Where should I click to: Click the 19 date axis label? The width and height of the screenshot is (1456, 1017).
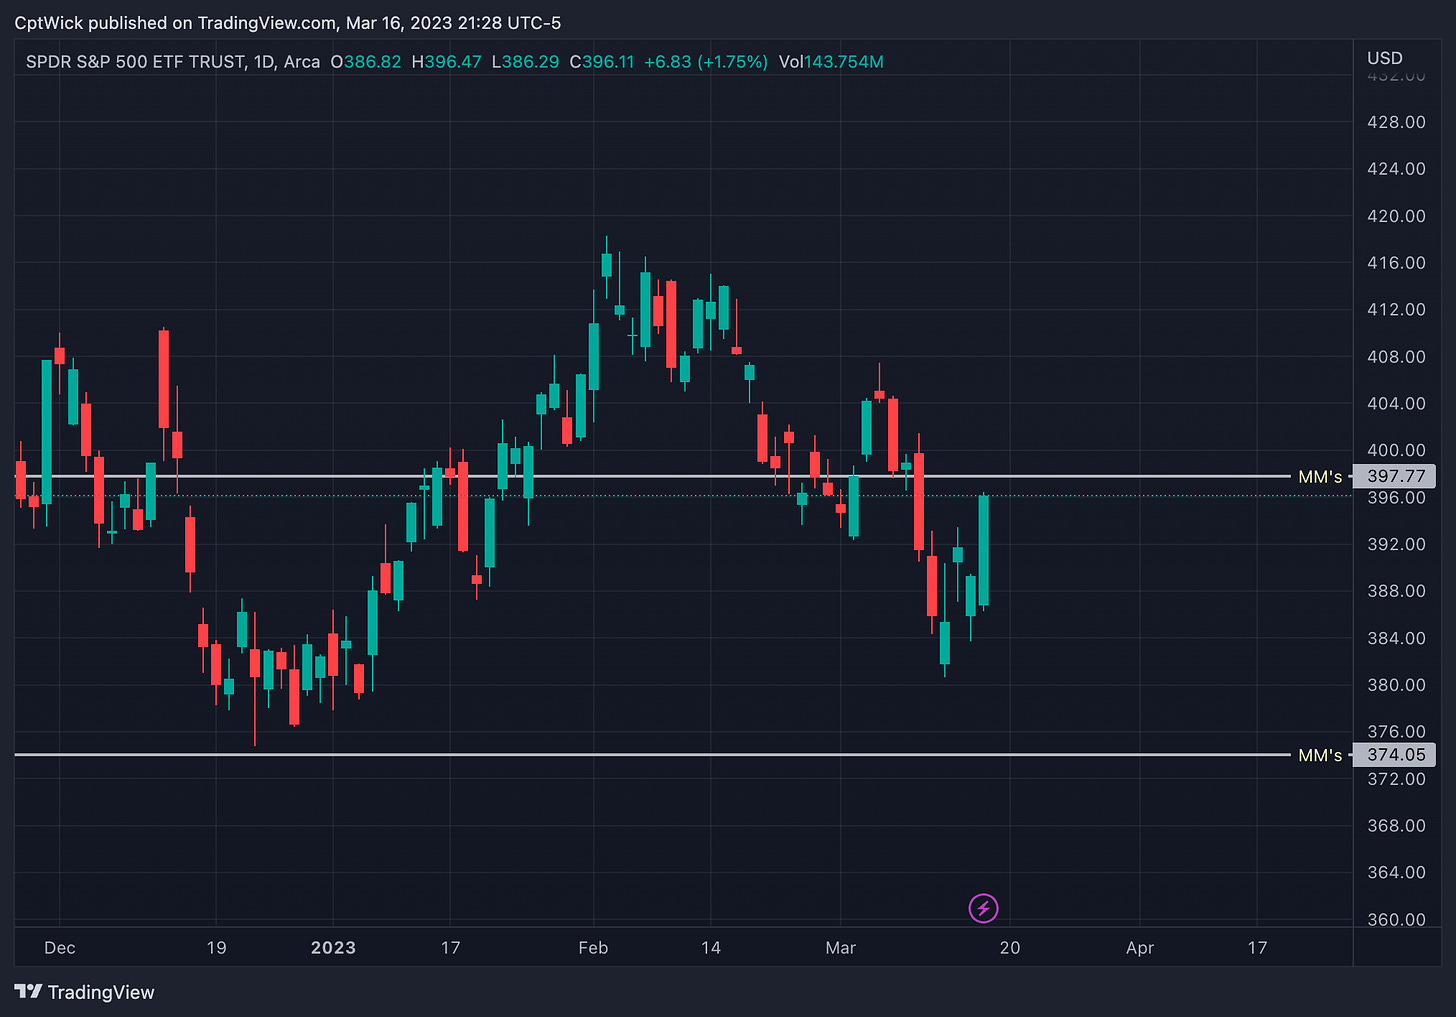click(x=216, y=948)
